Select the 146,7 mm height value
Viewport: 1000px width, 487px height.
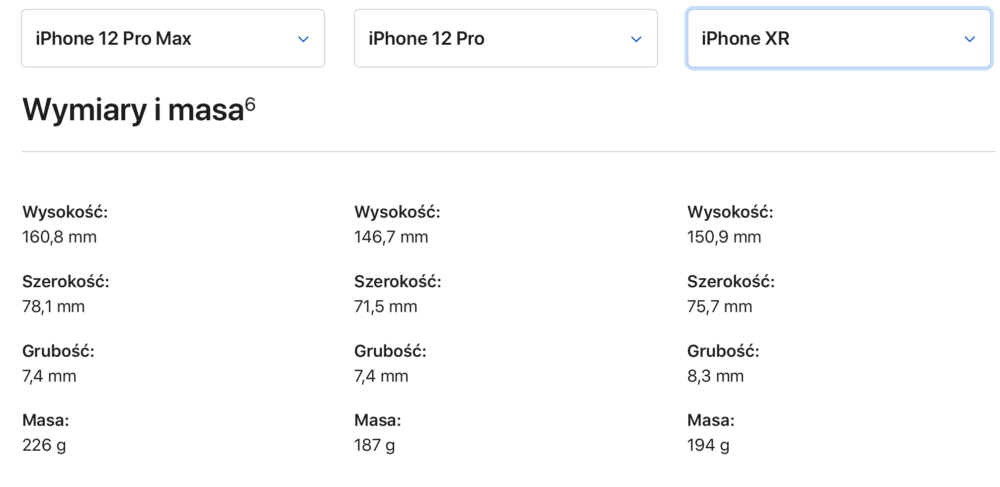pos(391,238)
